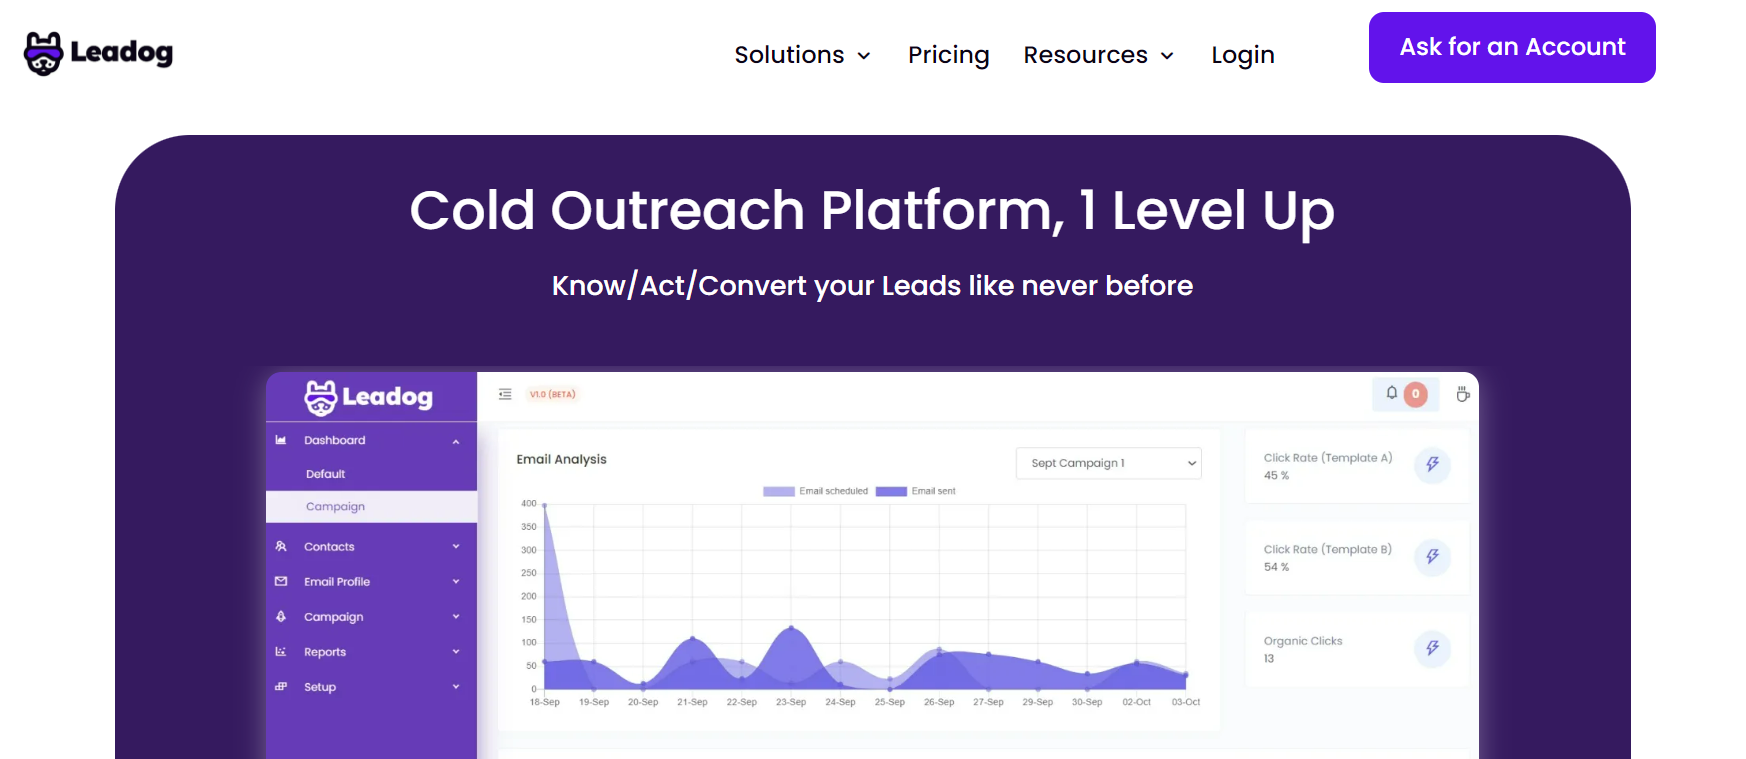Image resolution: width=1746 pixels, height=759 pixels.
Task: Click the Contacts people icon
Action: [x=281, y=546]
